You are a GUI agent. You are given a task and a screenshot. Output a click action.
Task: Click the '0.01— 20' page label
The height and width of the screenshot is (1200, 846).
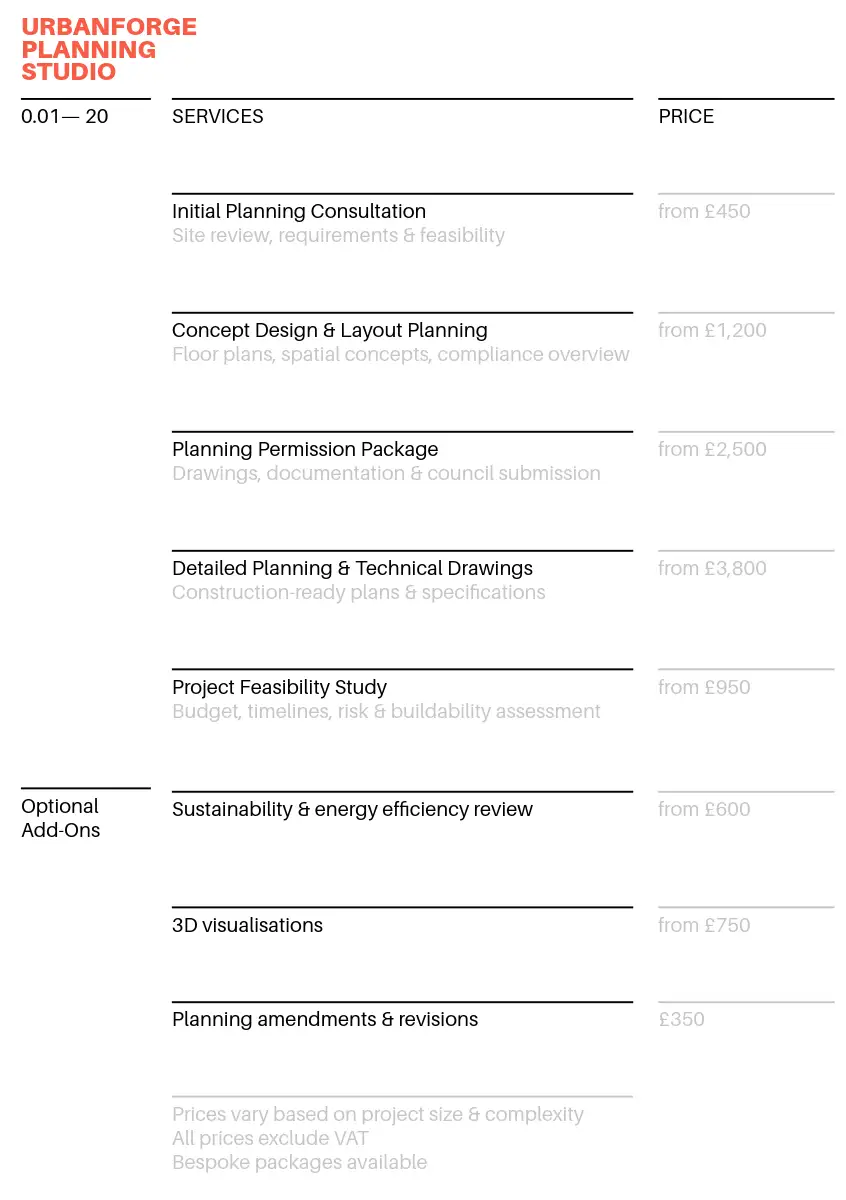click(65, 117)
